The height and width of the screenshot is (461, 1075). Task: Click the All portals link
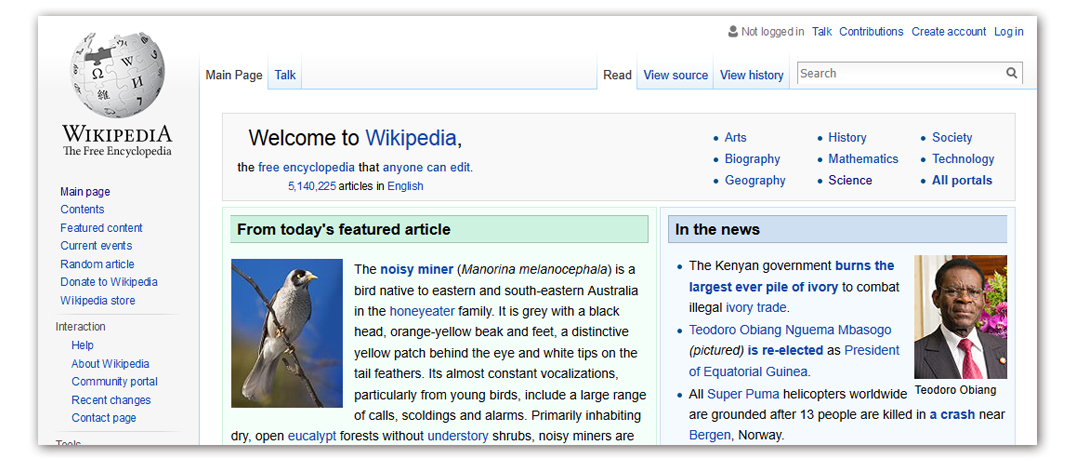click(962, 180)
